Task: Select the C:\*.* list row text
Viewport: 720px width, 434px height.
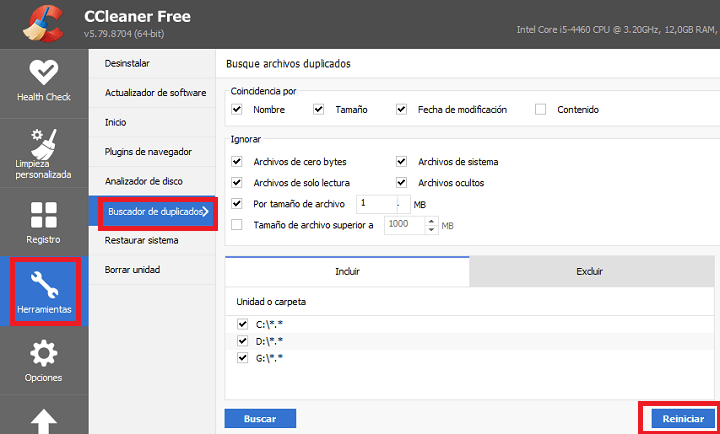Action: (269, 325)
